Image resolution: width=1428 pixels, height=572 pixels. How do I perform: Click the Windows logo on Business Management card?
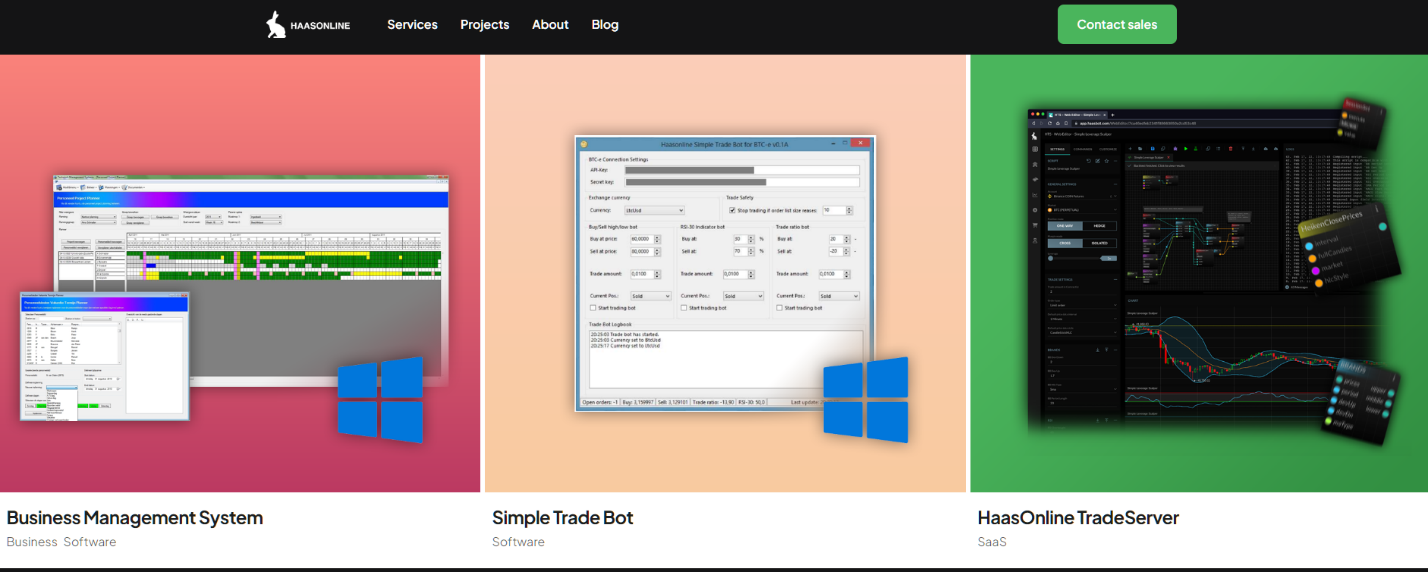click(x=380, y=400)
